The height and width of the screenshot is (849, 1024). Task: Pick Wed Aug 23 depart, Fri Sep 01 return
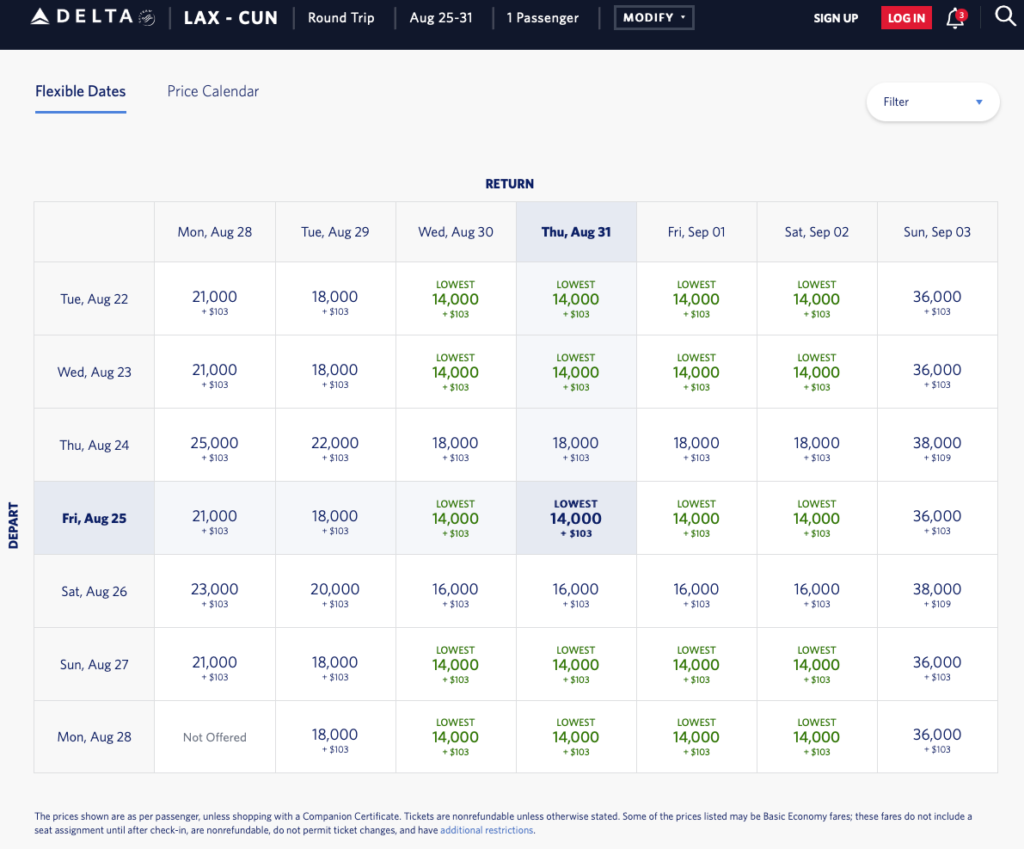[696, 372]
